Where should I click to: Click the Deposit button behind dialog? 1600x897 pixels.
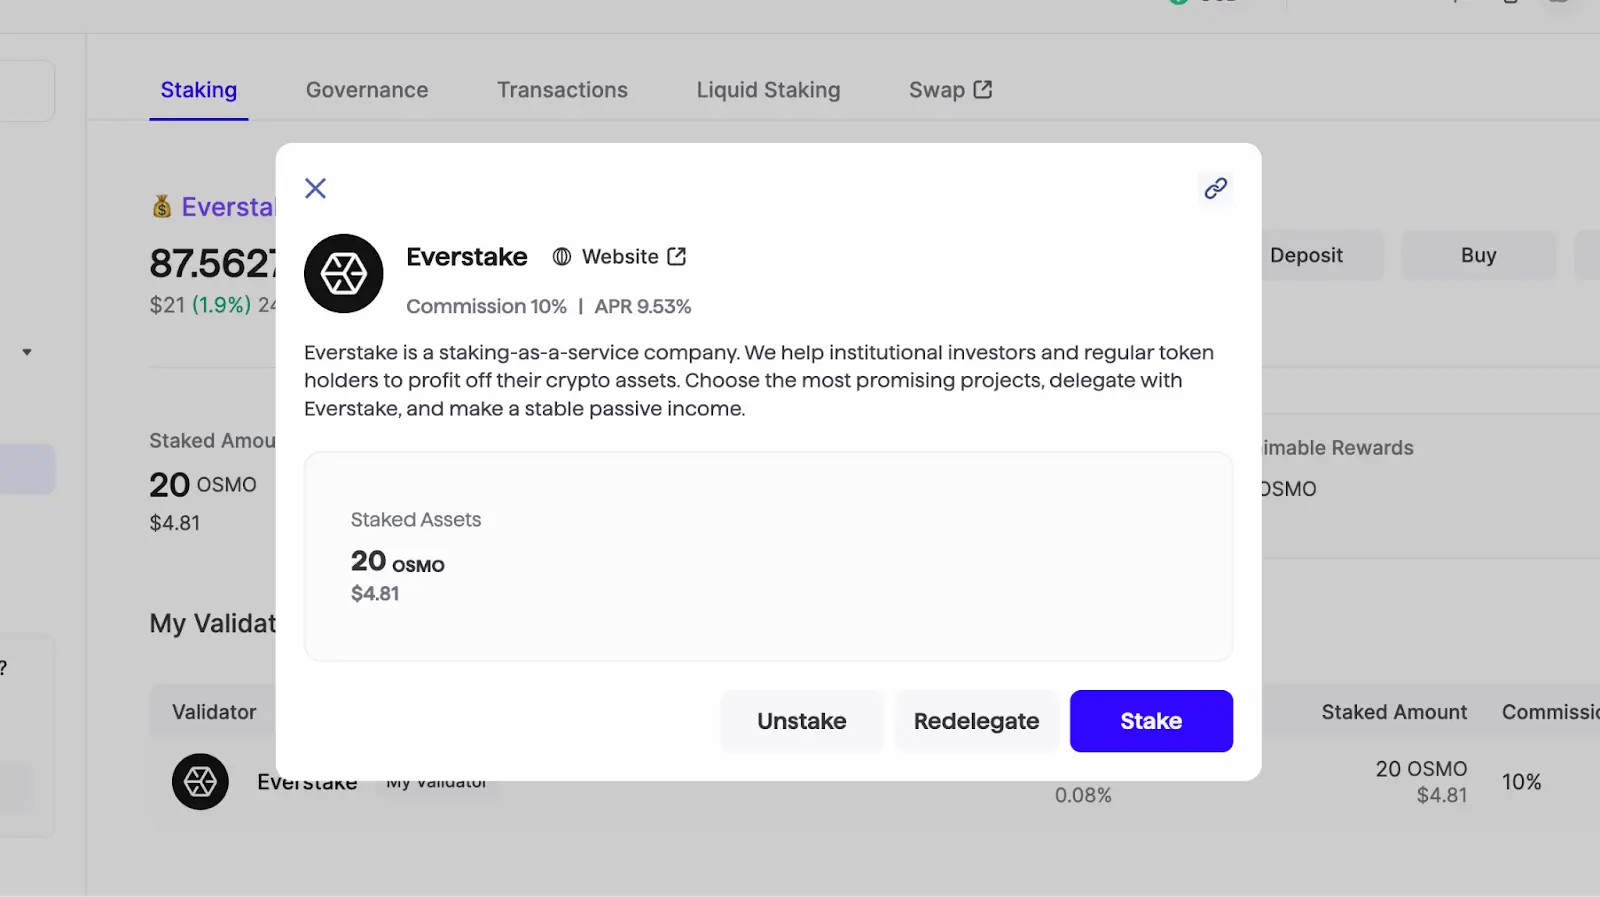coord(1306,255)
